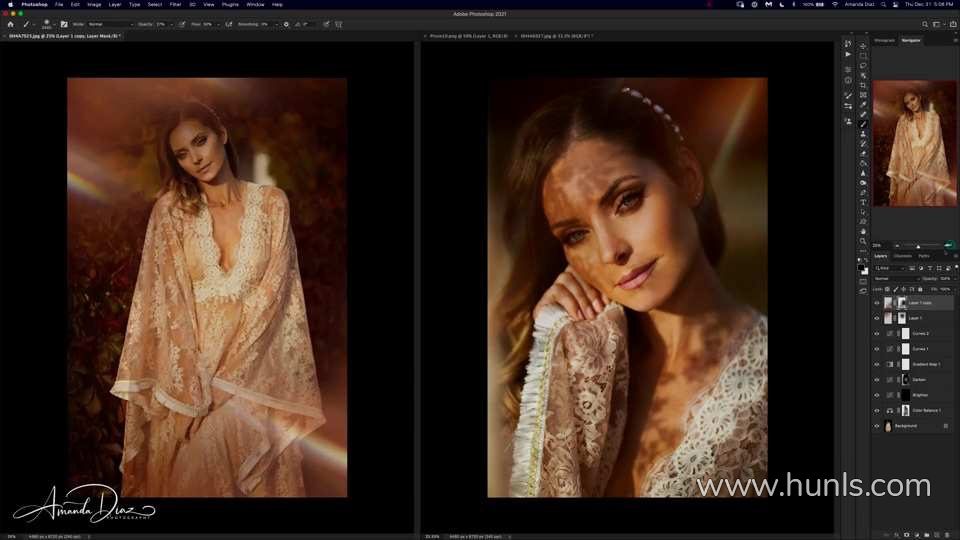This screenshot has height=540, width=960.
Task: Click foreground color swatch in toolbar
Action: tap(861, 268)
